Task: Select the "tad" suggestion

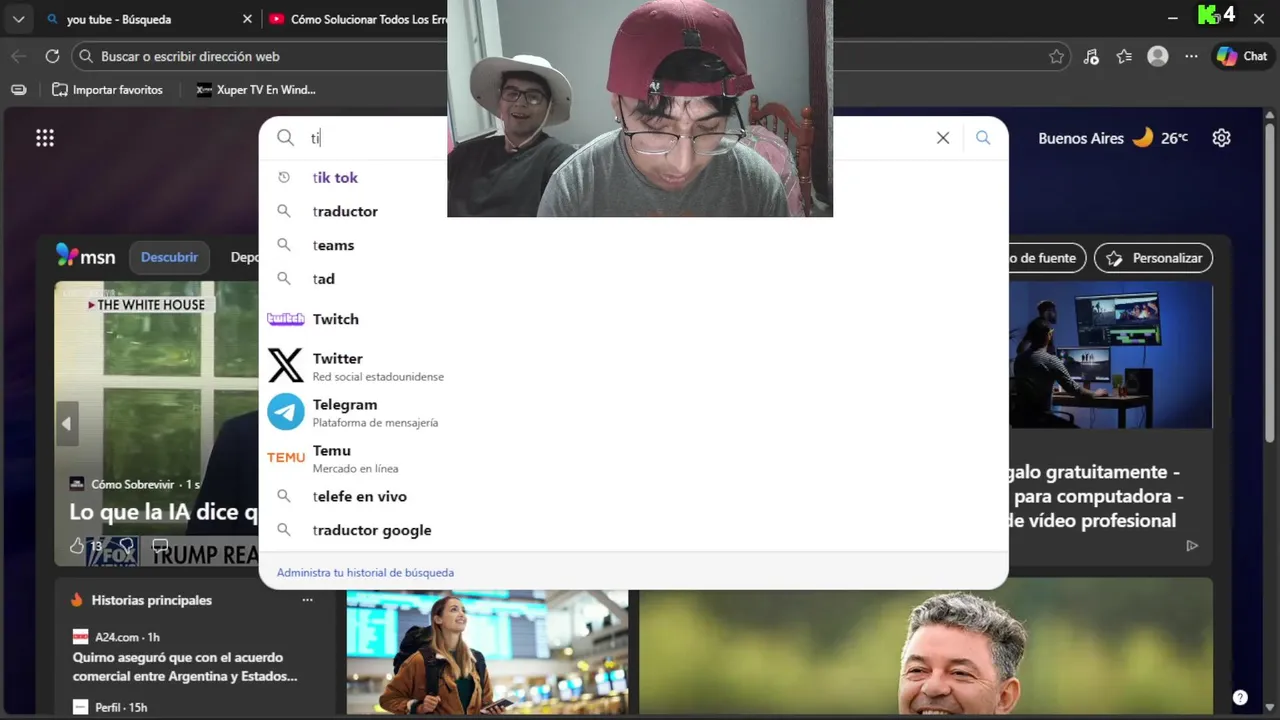Action: [x=633, y=279]
